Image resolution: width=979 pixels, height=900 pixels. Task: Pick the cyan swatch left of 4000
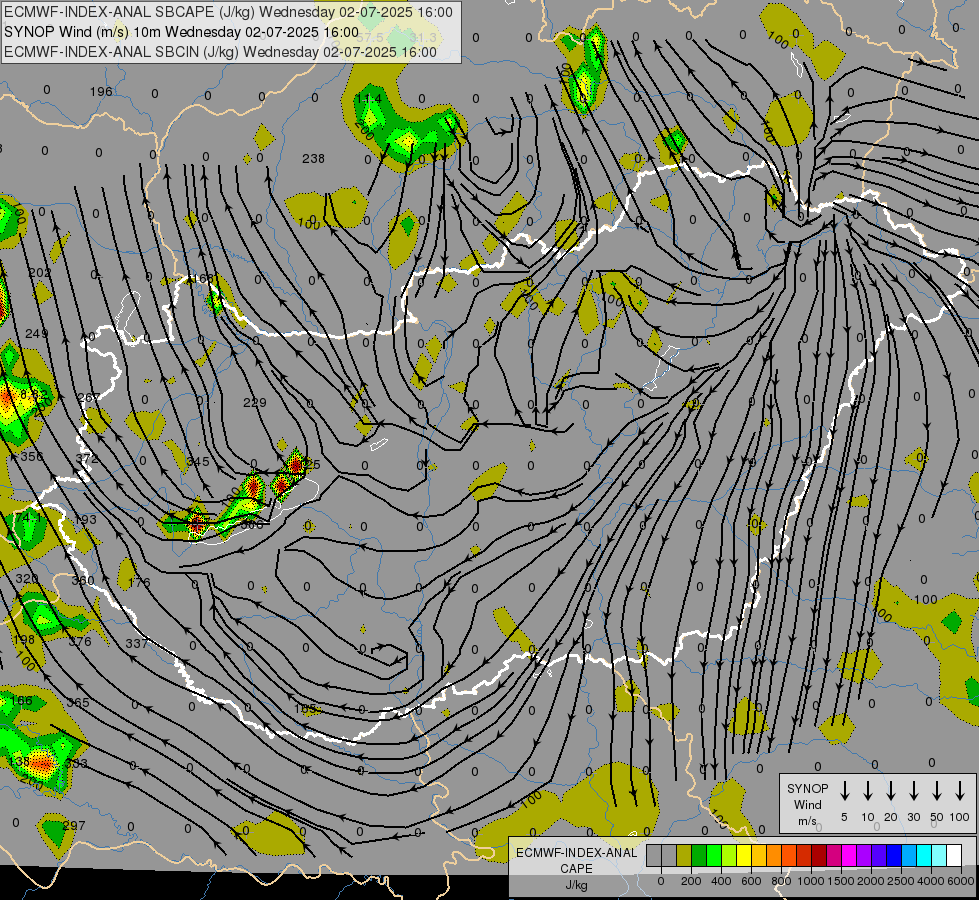click(924, 856)
